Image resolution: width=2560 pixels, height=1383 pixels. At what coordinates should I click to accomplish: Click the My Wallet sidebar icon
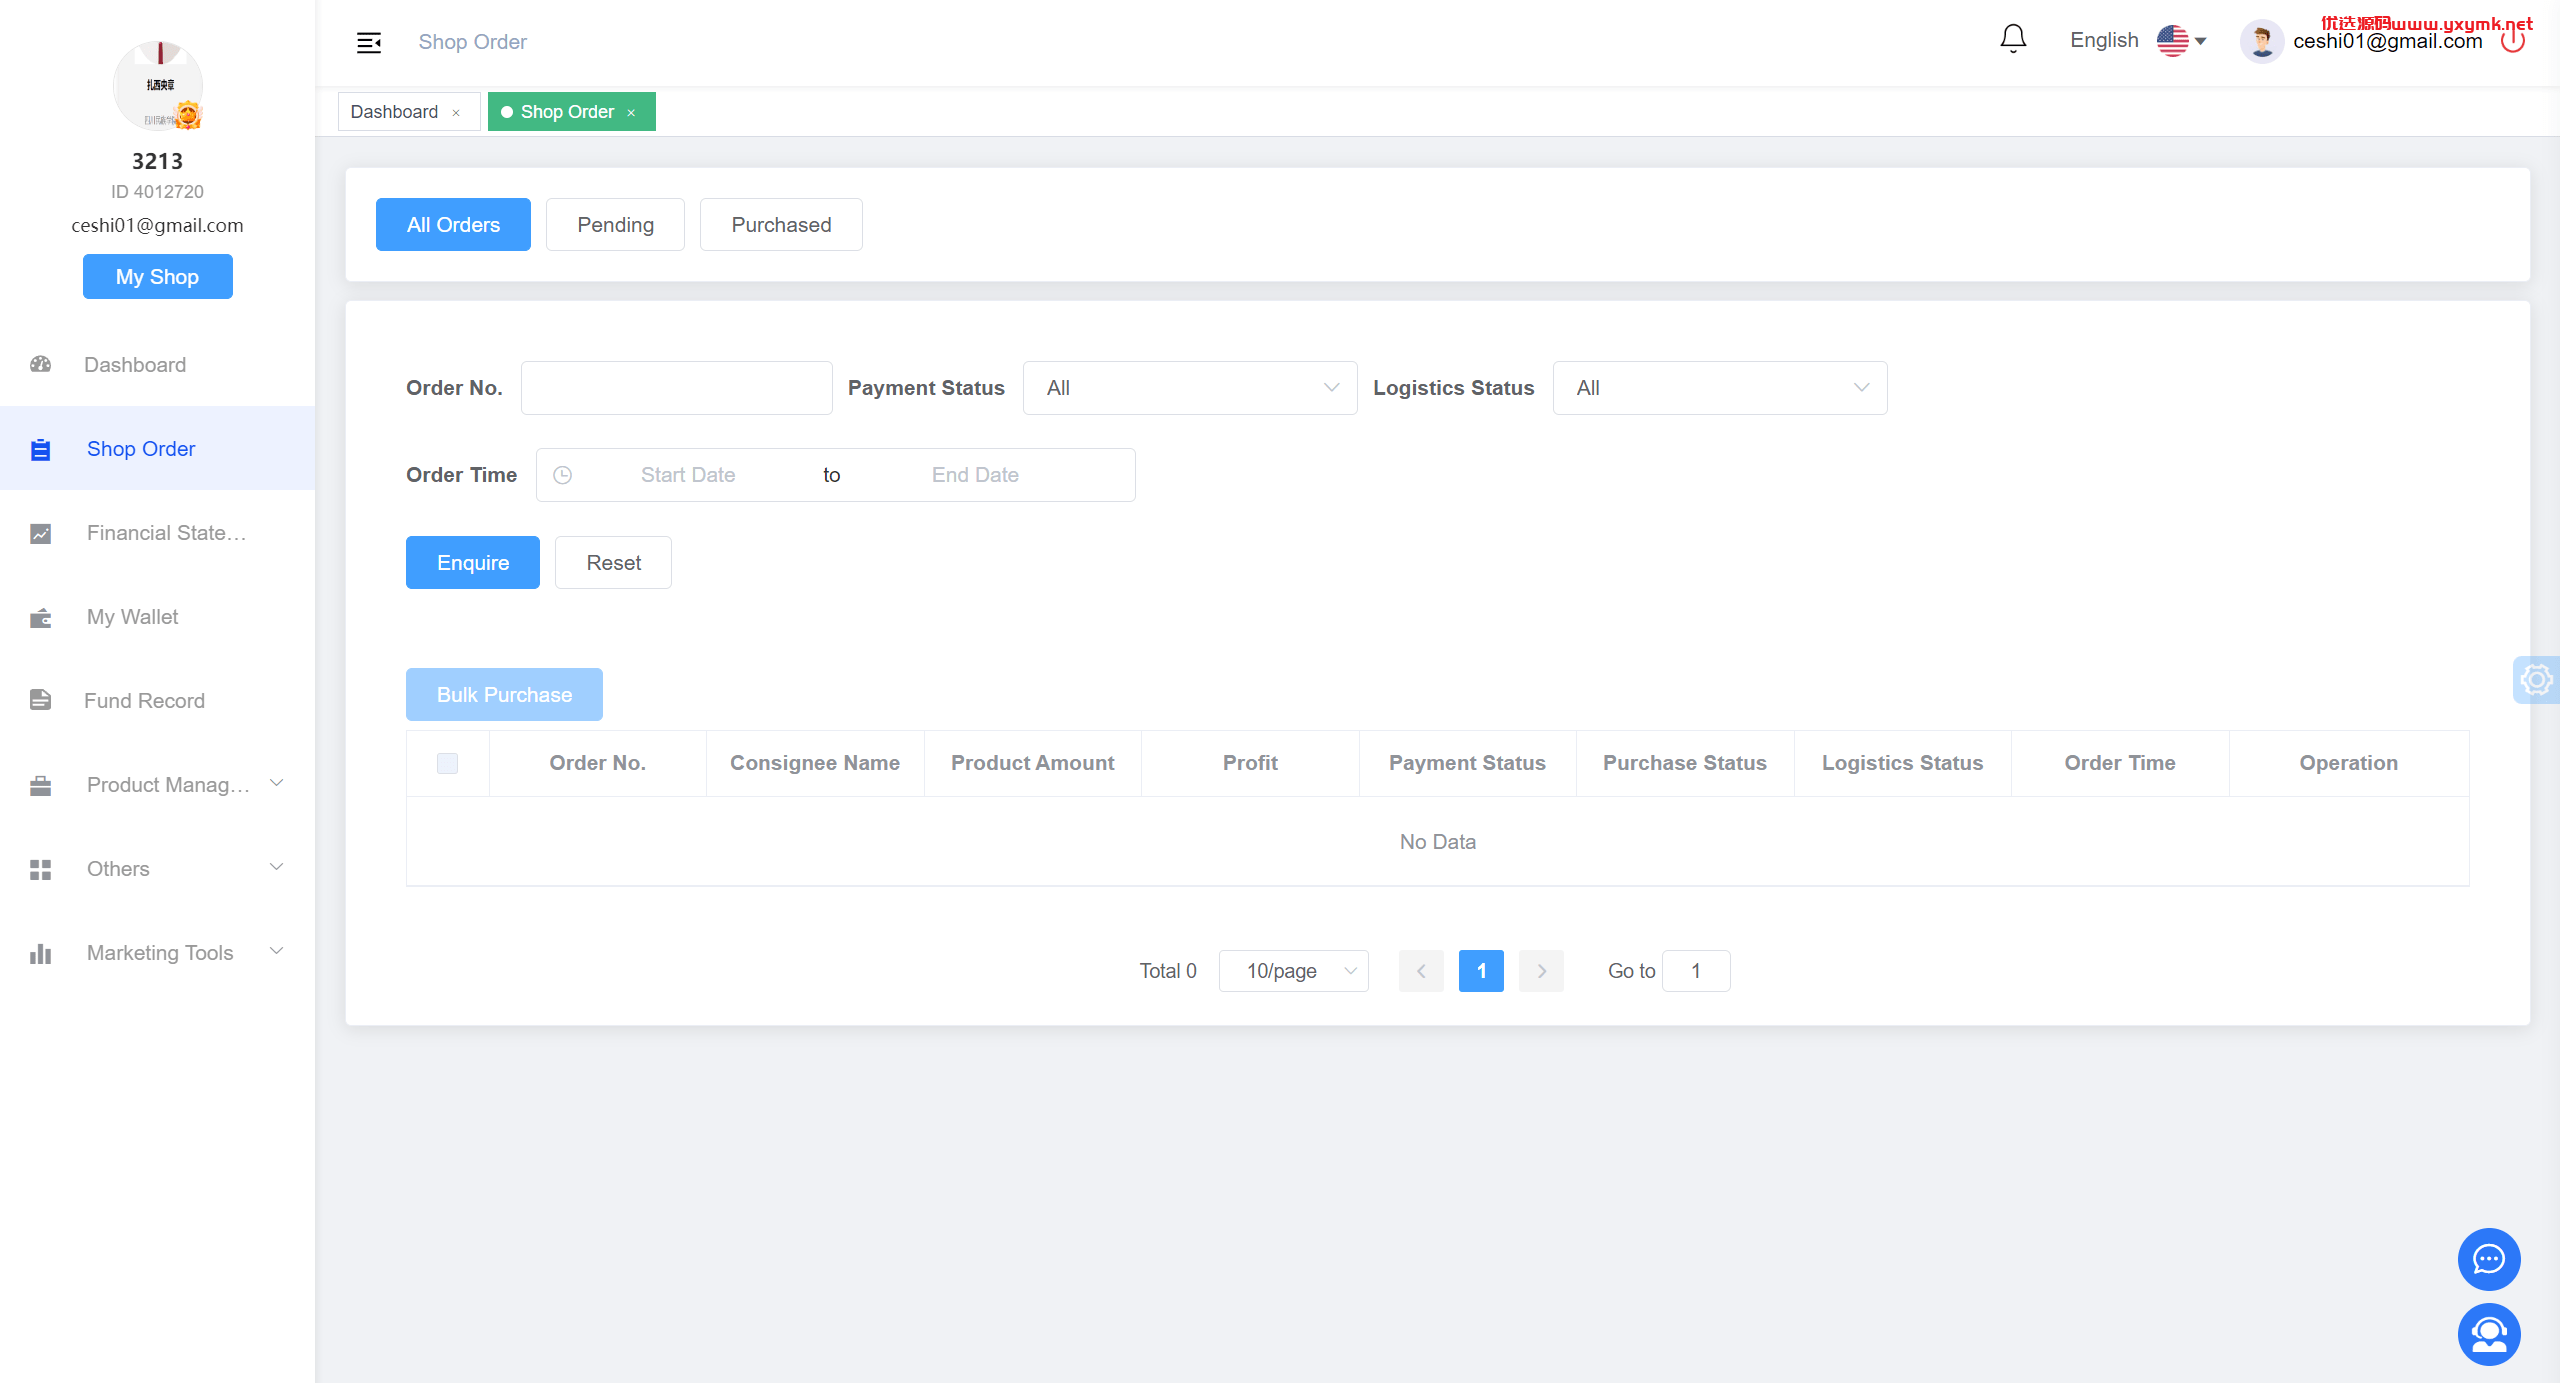tap(41, 618)
